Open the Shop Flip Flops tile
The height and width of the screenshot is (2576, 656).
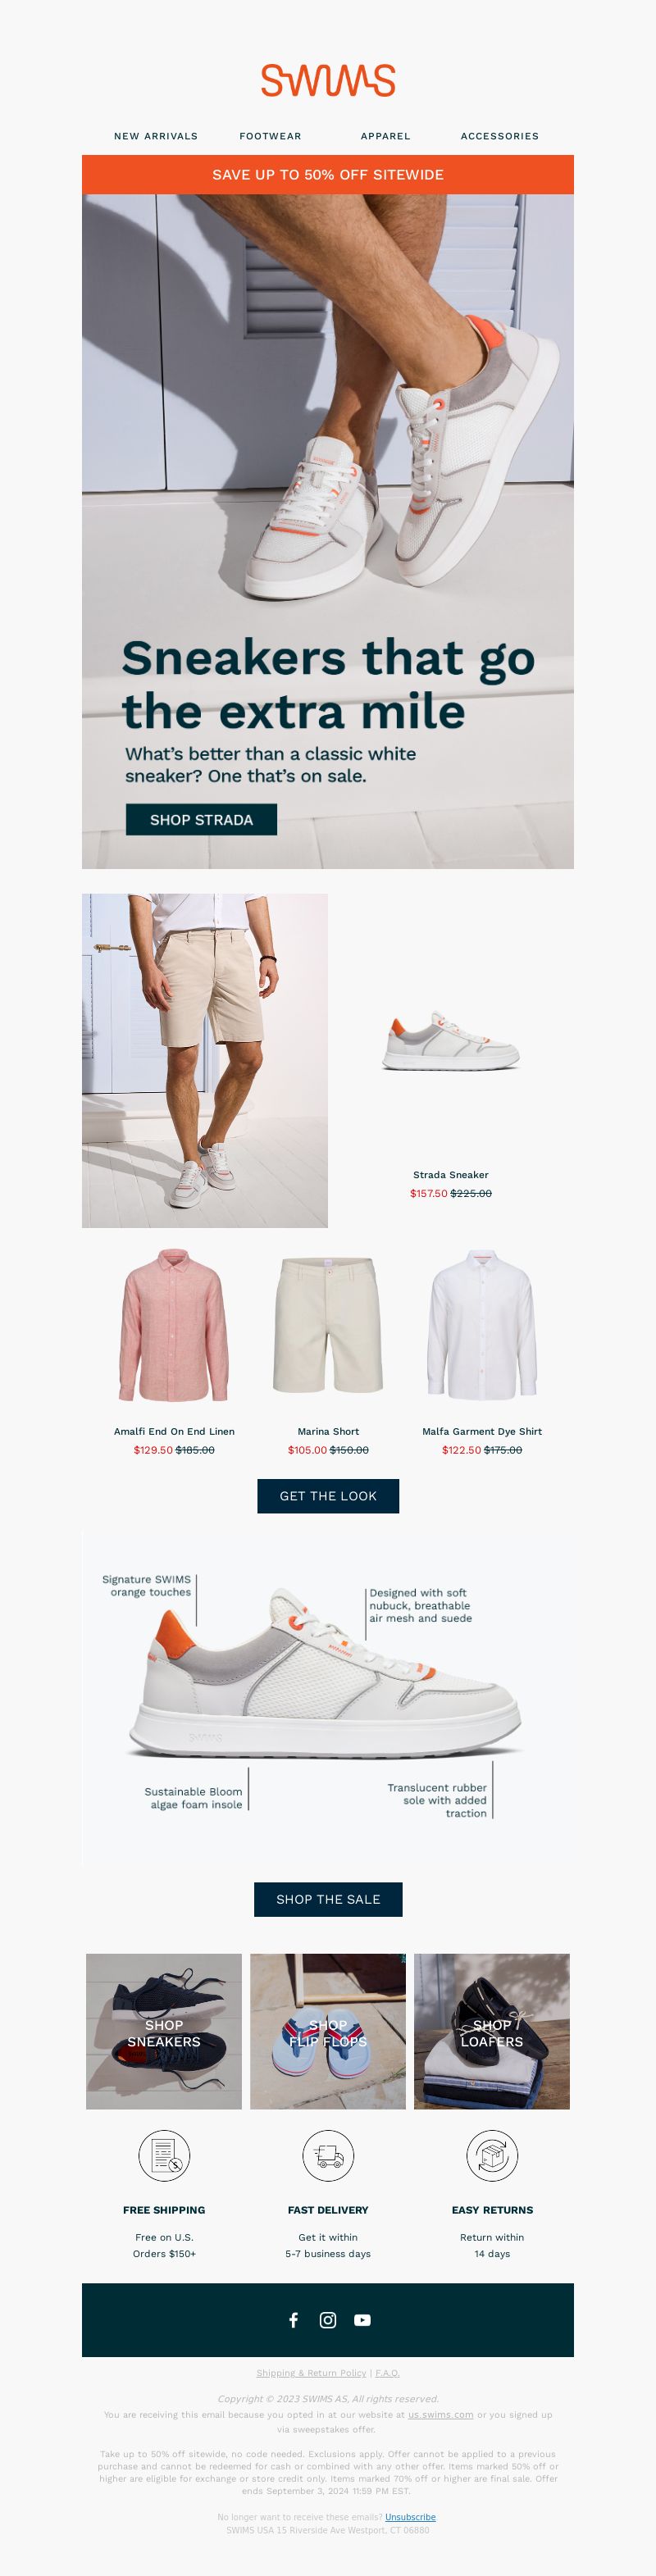(x=328, y=2032)
